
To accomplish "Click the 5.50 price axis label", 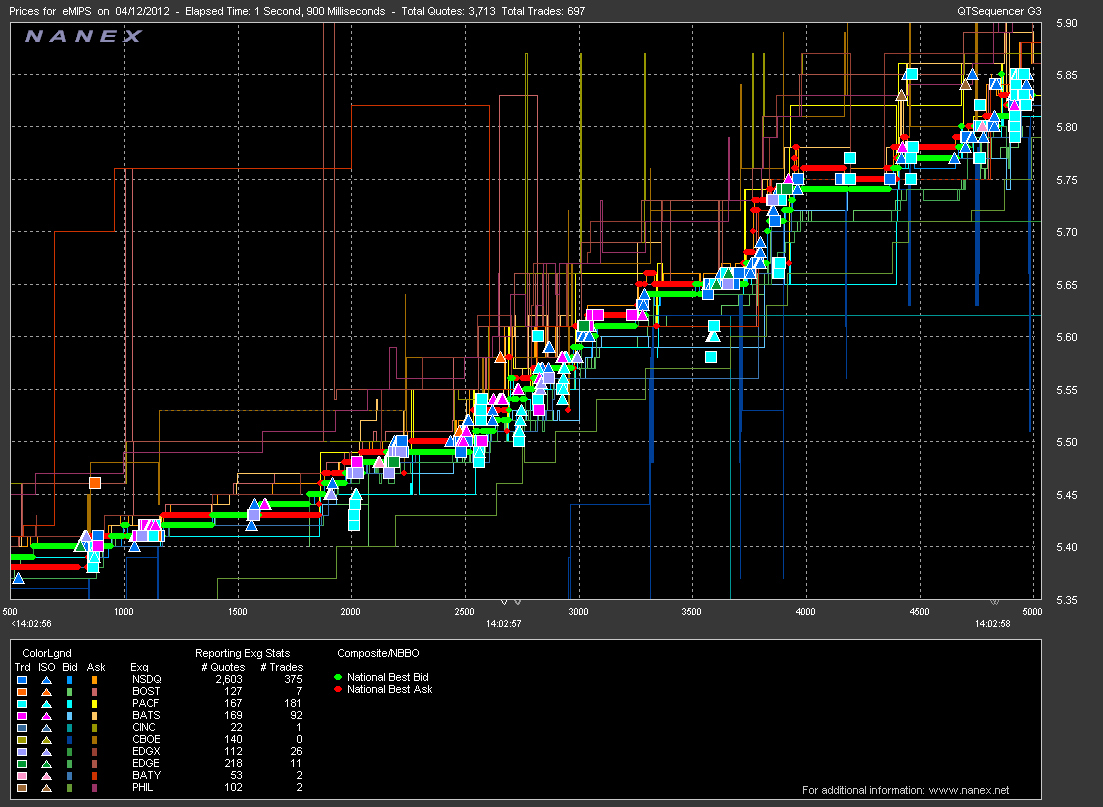I will [1067, 442].
